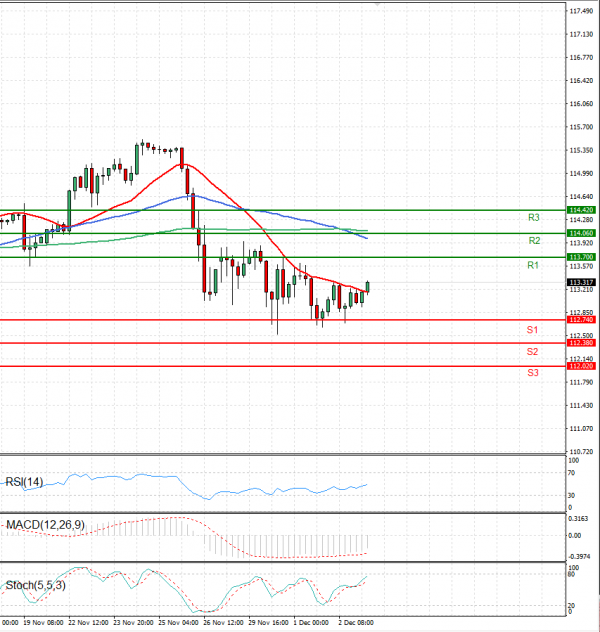Click the S3 support label
This screenshot has width=600, height=632.
pos(533,373)
